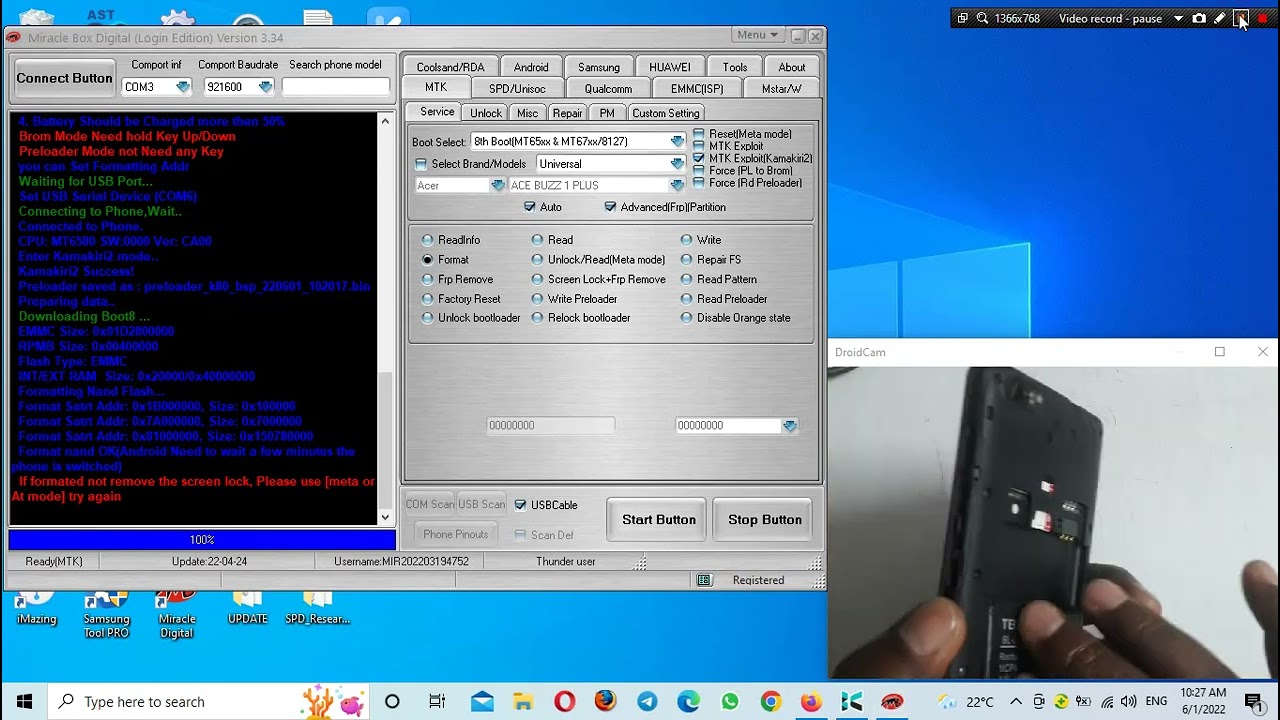The width and height of the screenshot is (1280, 720).
Task: Click the recorder window select icon
Action: [962, 18]
